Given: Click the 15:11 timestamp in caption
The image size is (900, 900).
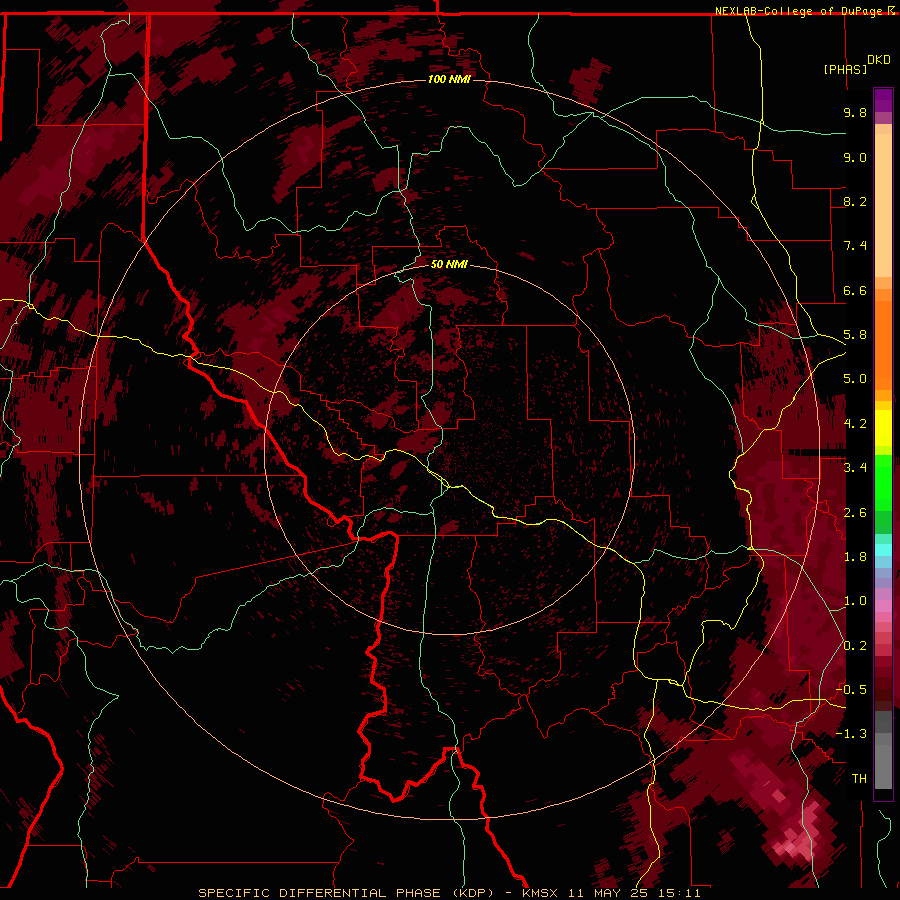Looking at the screenshot, I should pyautogui.click(x=679, y=893).
